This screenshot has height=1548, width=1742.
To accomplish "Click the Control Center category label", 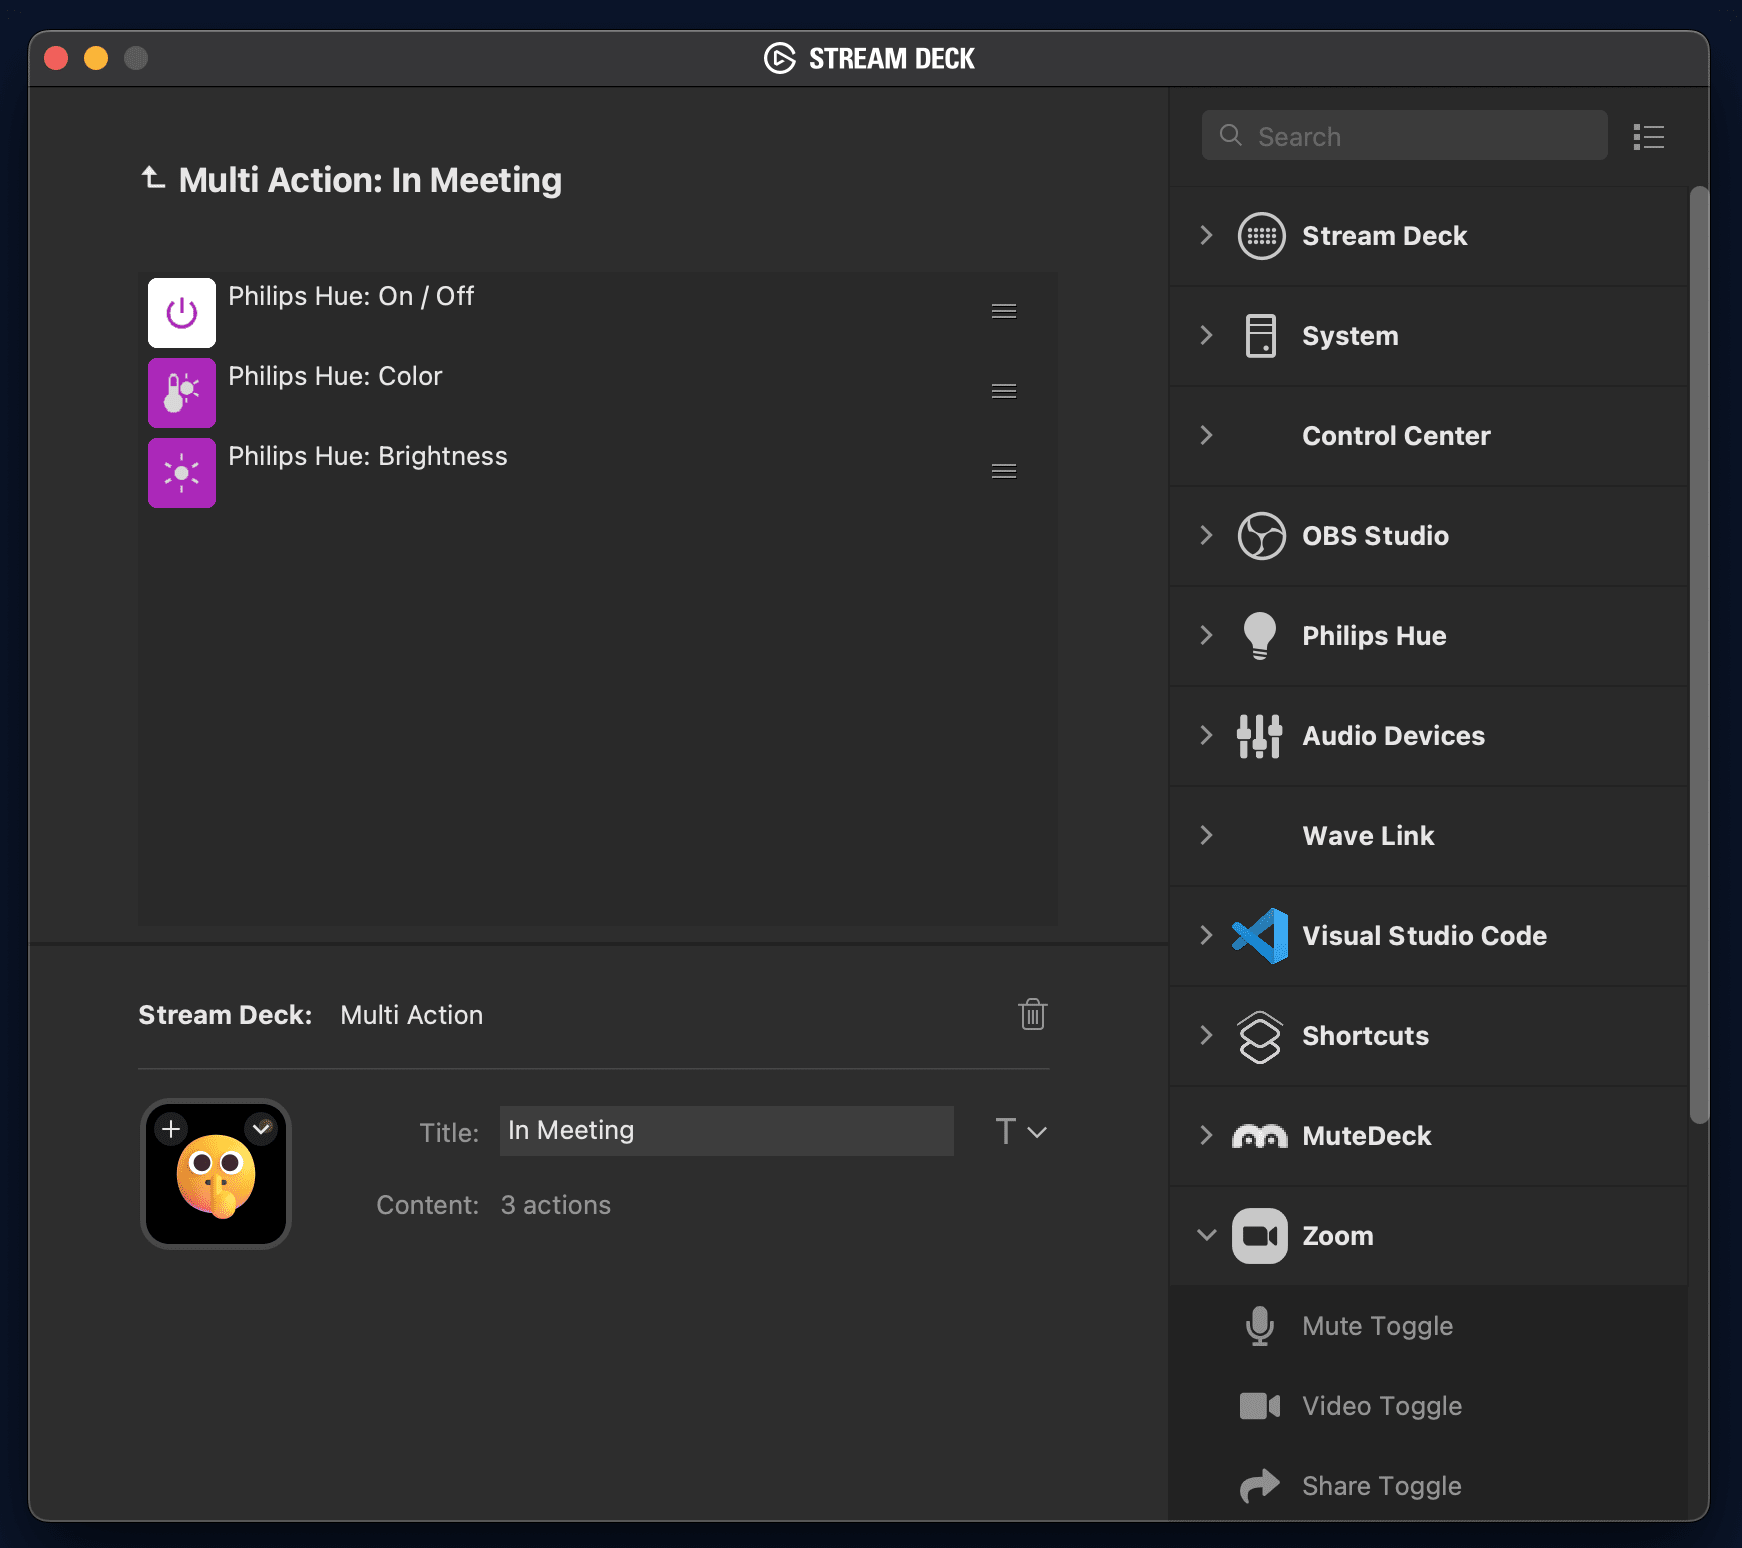I will pyautogui.click(x=1396, y=436).
